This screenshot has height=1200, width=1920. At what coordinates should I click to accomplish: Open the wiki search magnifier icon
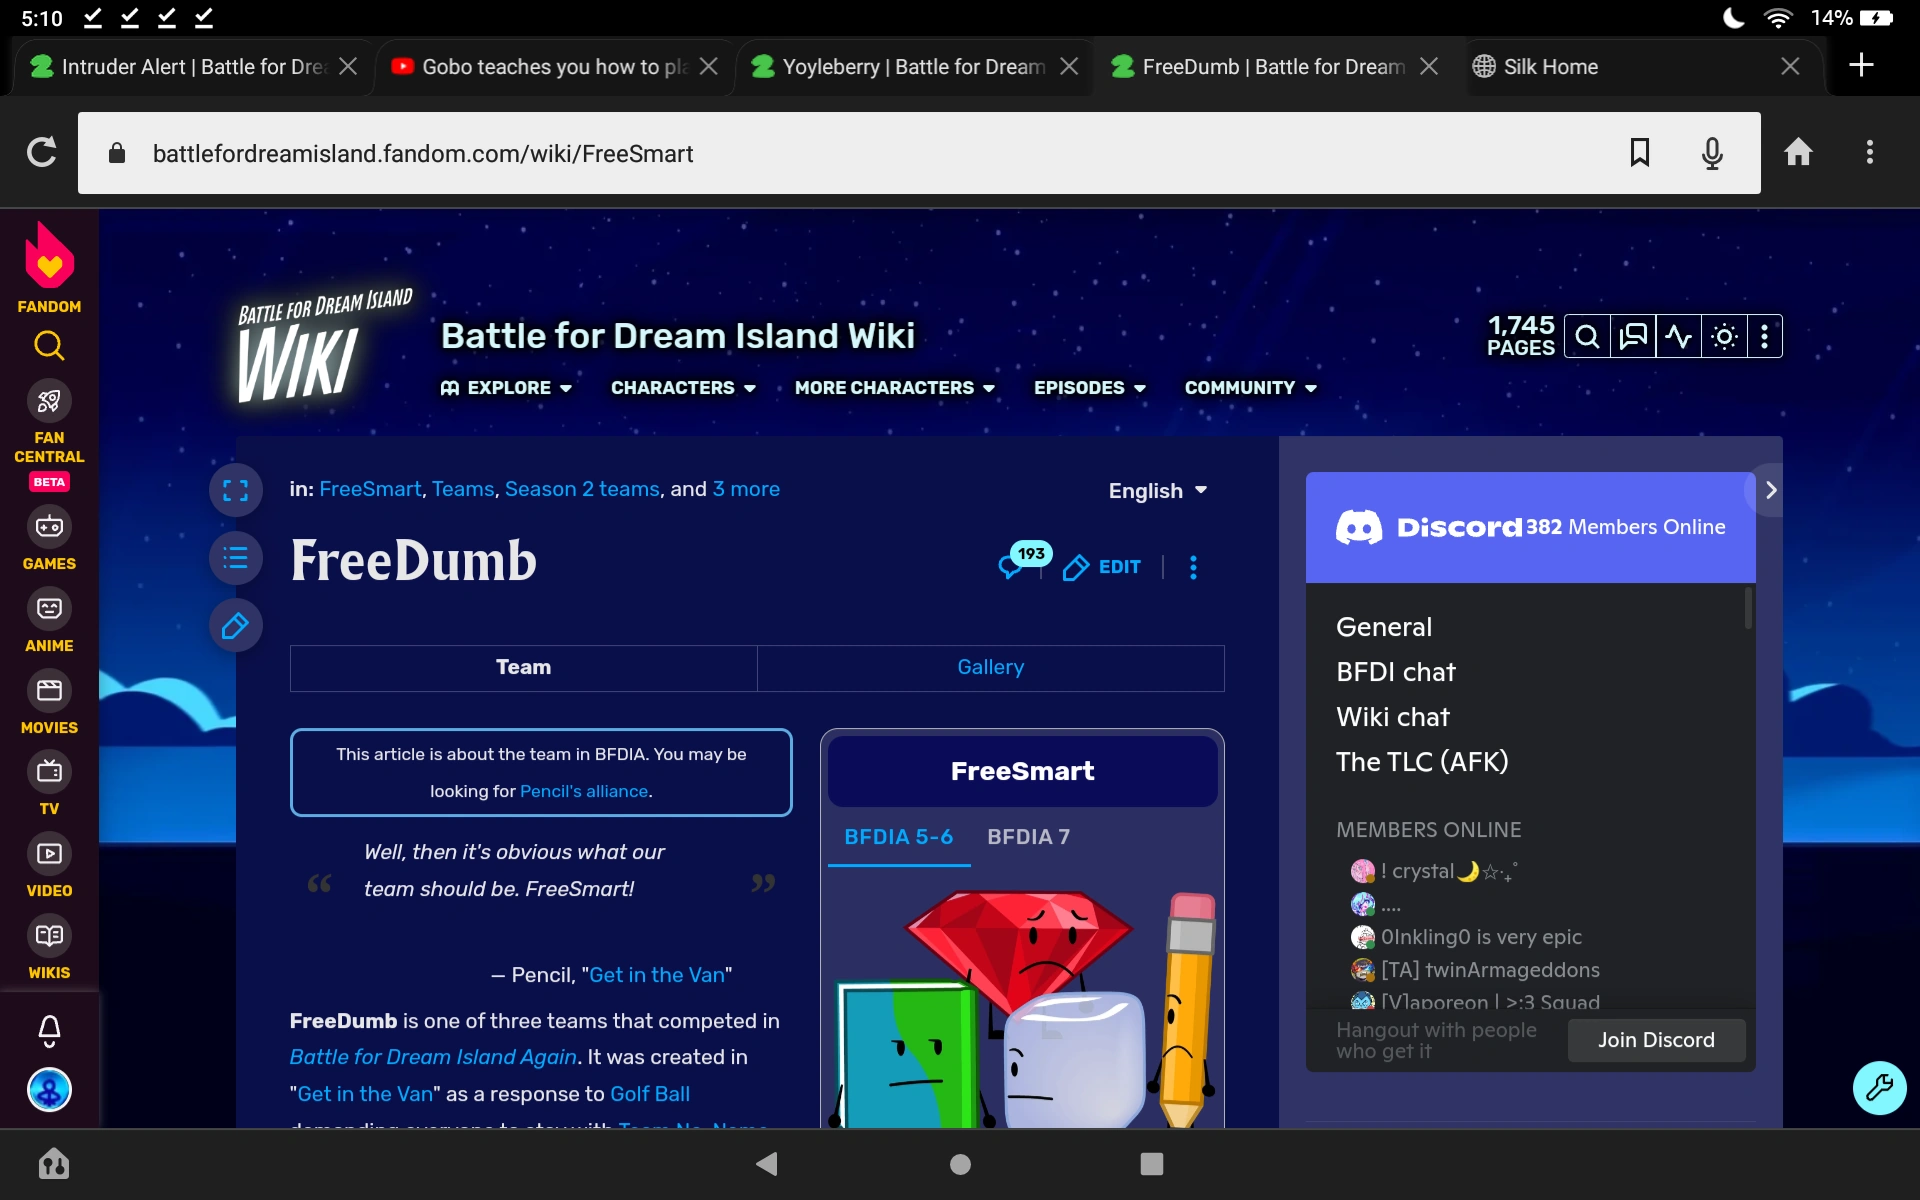(x=1587, y=336)
